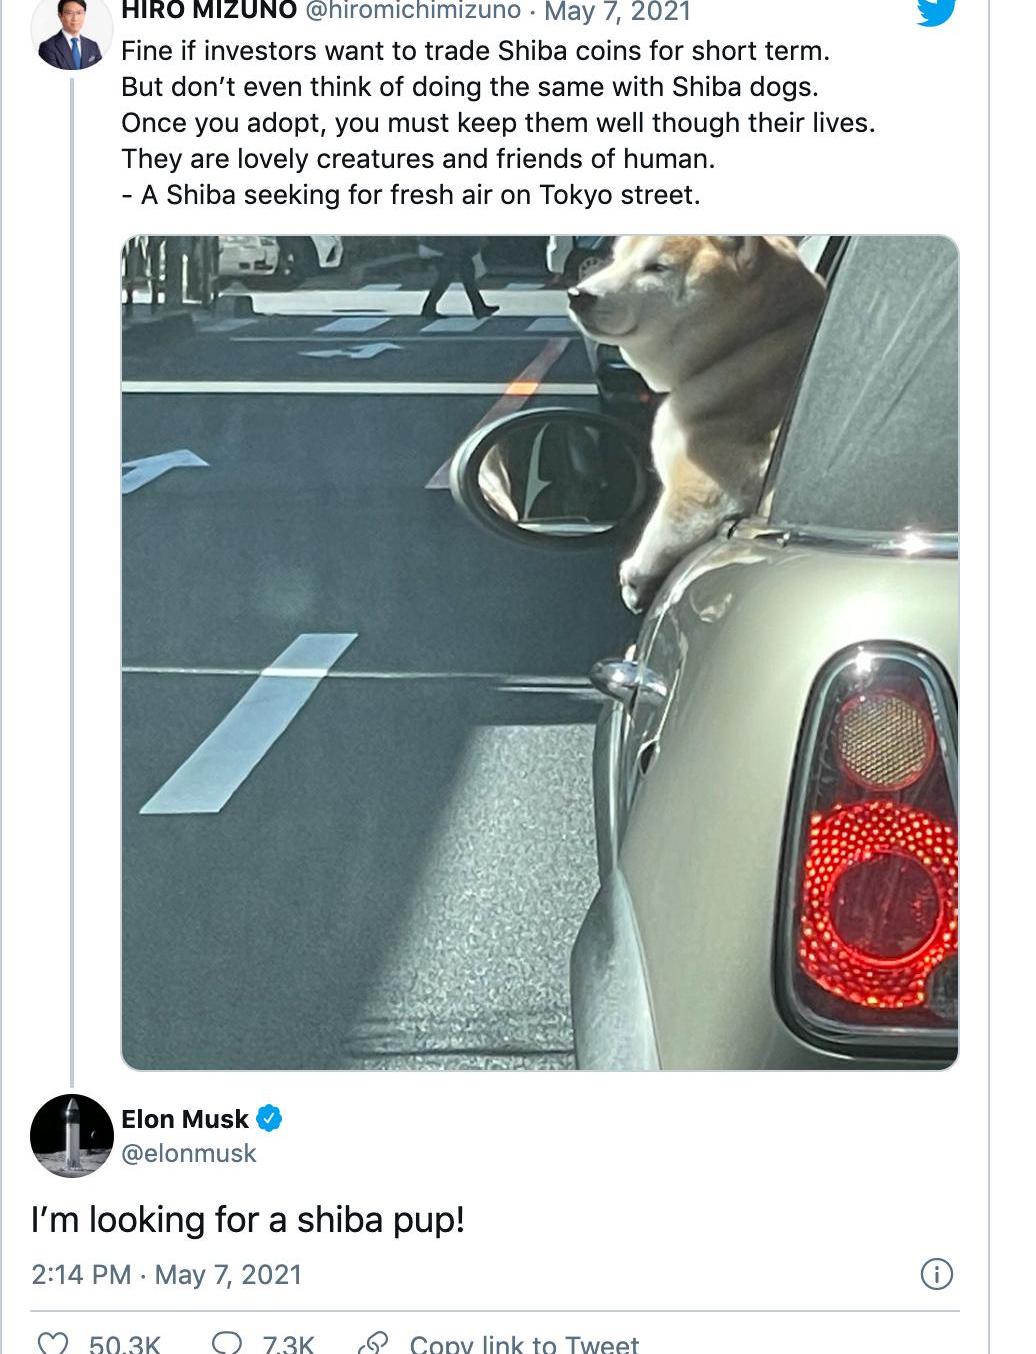Open the @elonmusk handle link

[x=189, y=1153]
